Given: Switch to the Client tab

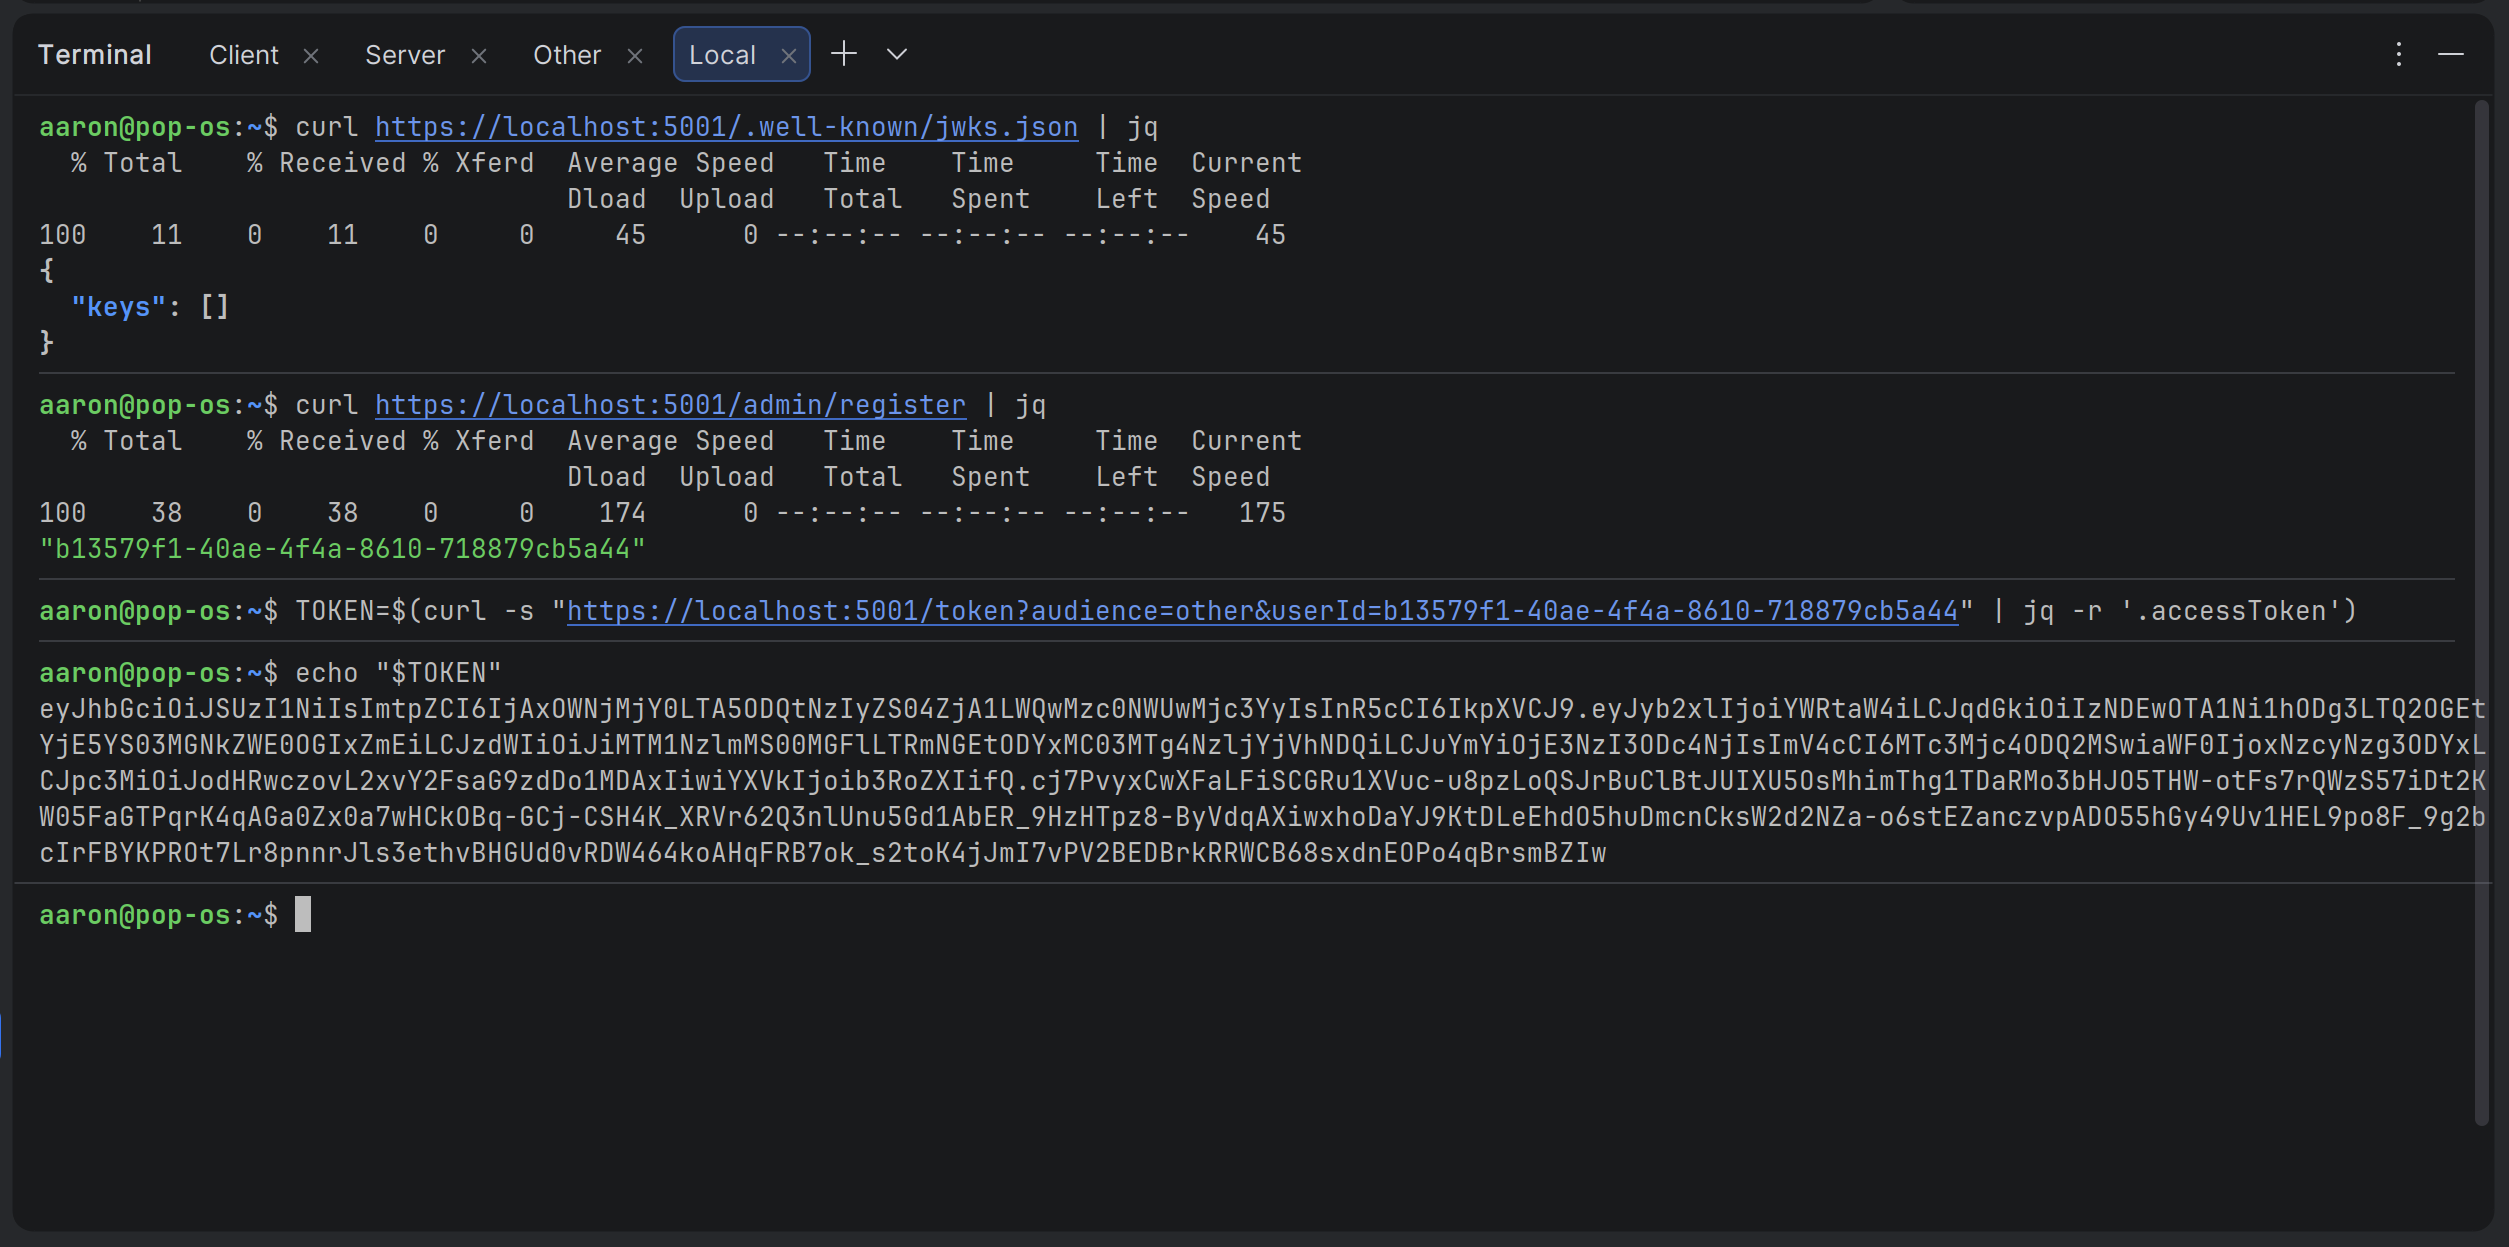Looking at the screenshot, I should (x=243, y=55).
